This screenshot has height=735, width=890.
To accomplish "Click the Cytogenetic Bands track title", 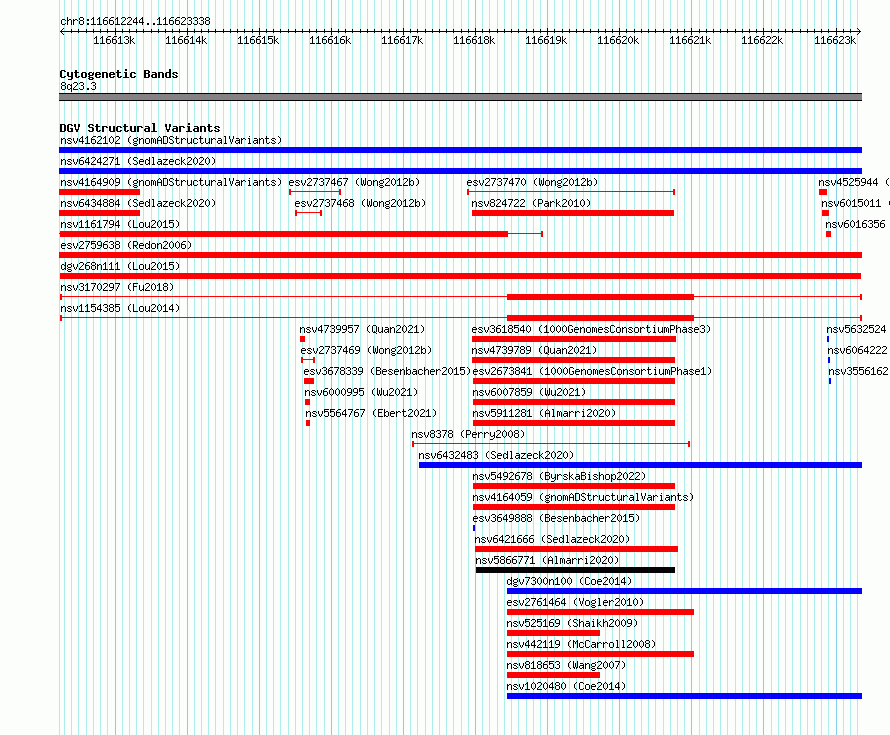I will (x=119, y=74).
